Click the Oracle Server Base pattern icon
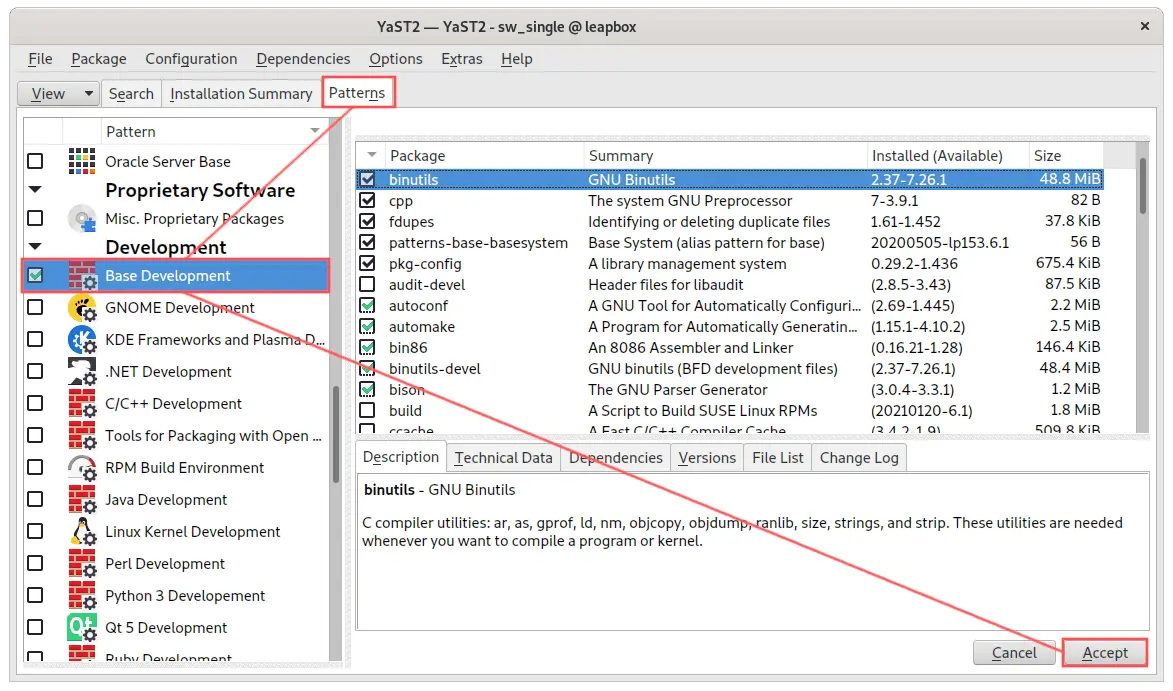 click(82, 161)
